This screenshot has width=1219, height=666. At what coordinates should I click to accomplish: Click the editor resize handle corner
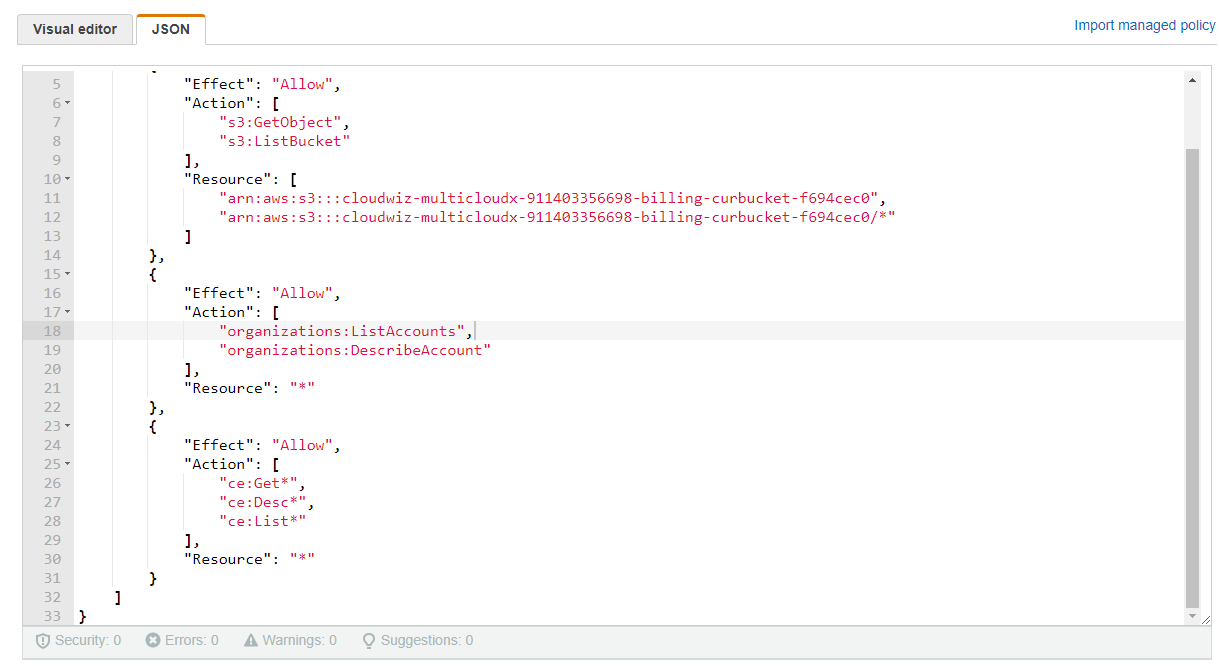click(x=1205, y=620)
